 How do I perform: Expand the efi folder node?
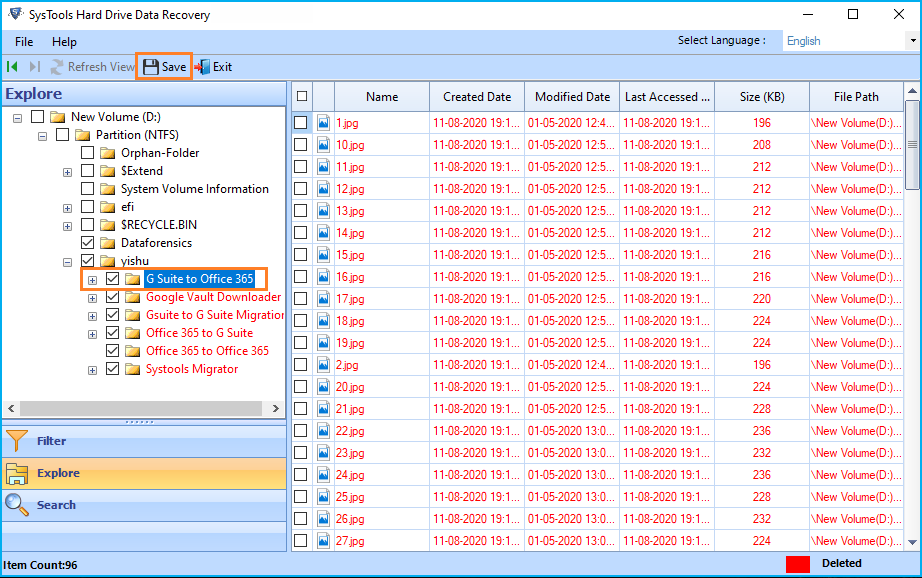pos(68,209)
